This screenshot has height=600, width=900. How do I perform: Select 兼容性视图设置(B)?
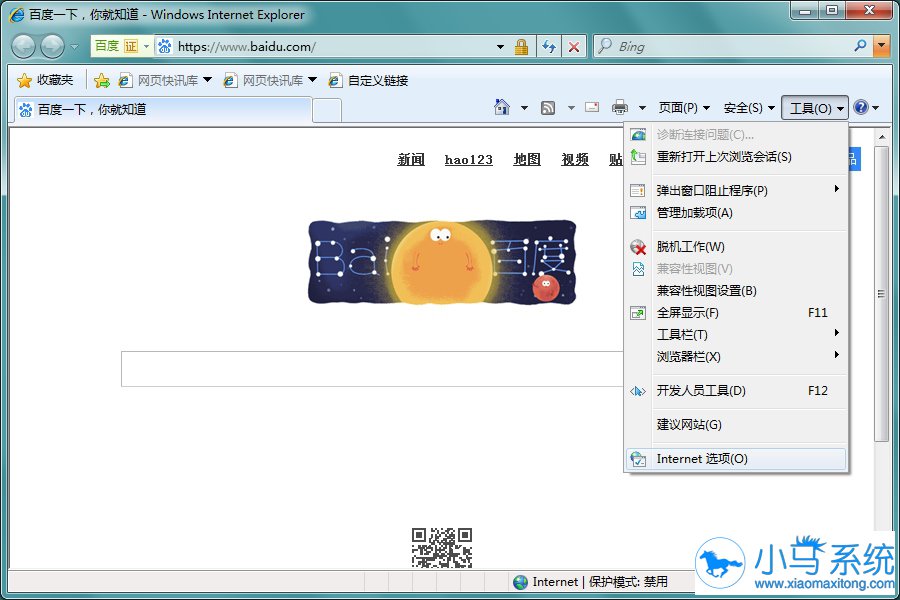pyautogui.click(x=736, y=291)
